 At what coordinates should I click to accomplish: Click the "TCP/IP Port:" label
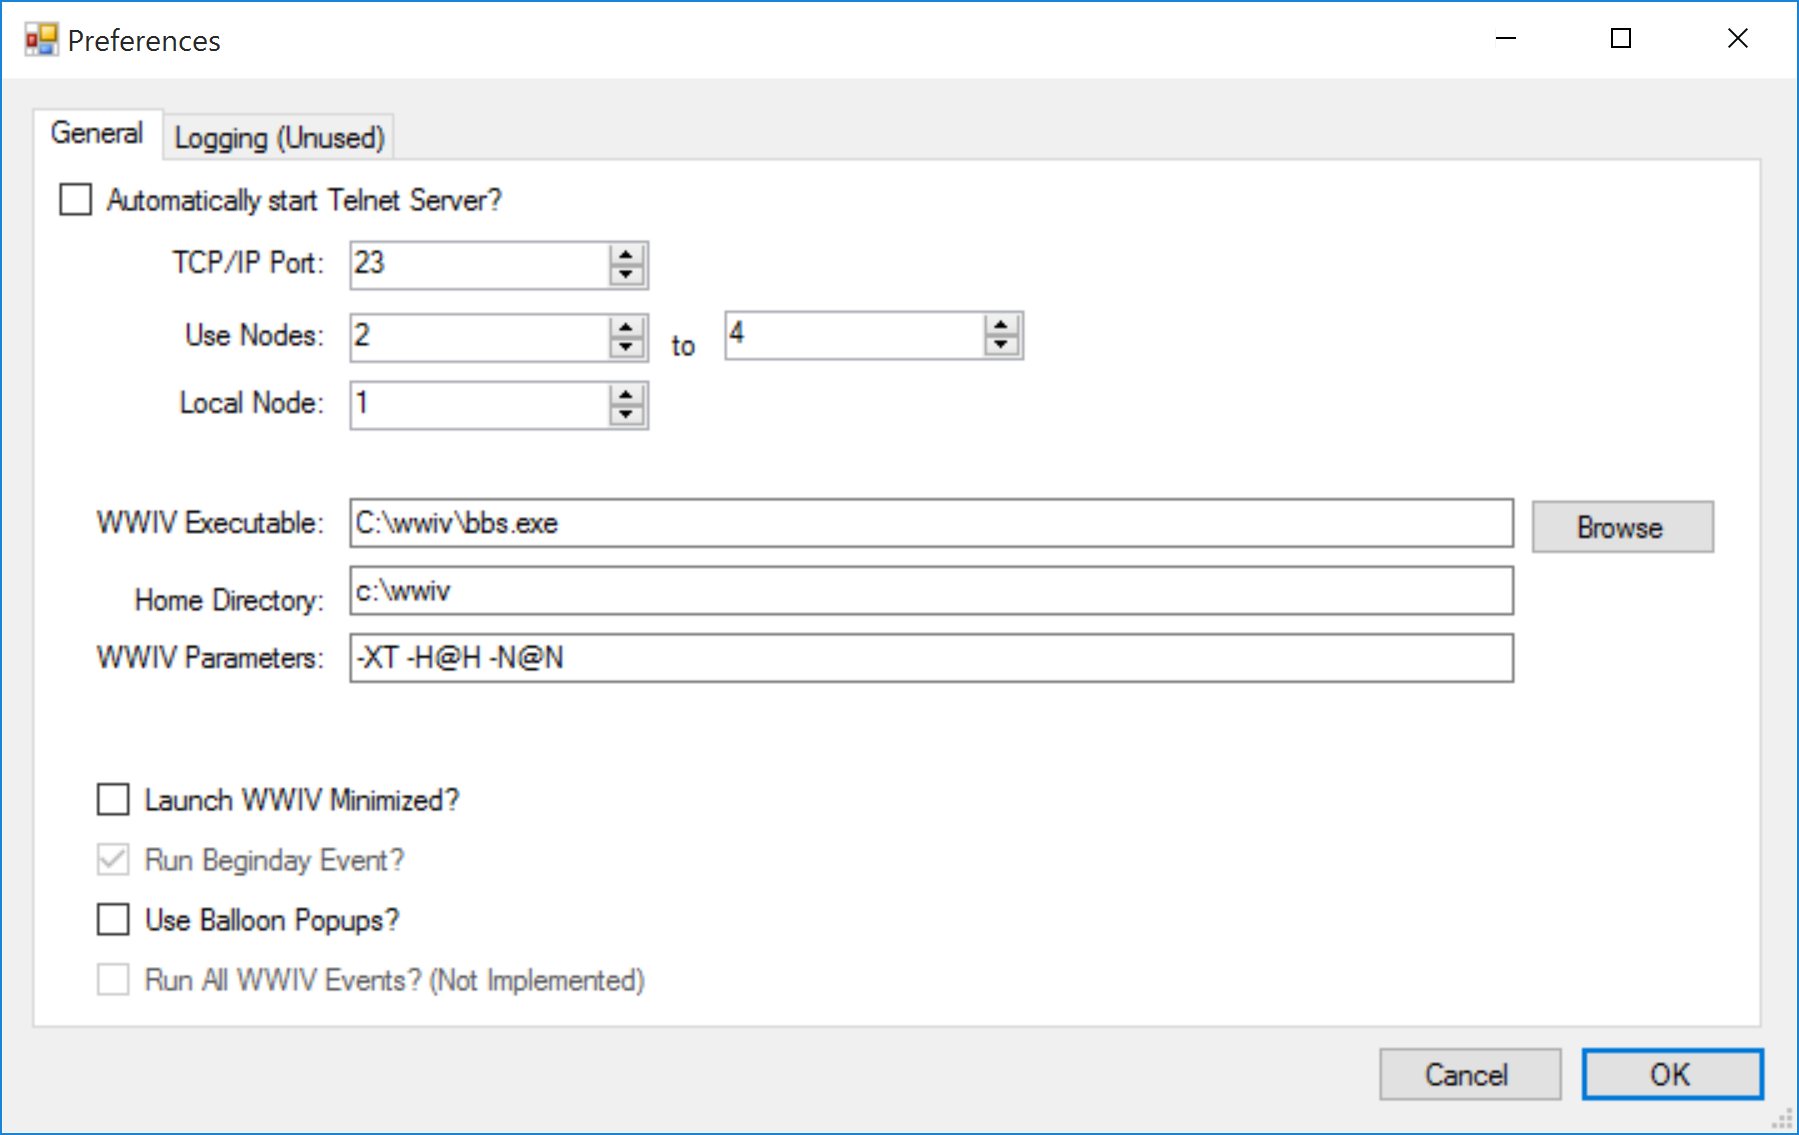click(x=248, y=263)
